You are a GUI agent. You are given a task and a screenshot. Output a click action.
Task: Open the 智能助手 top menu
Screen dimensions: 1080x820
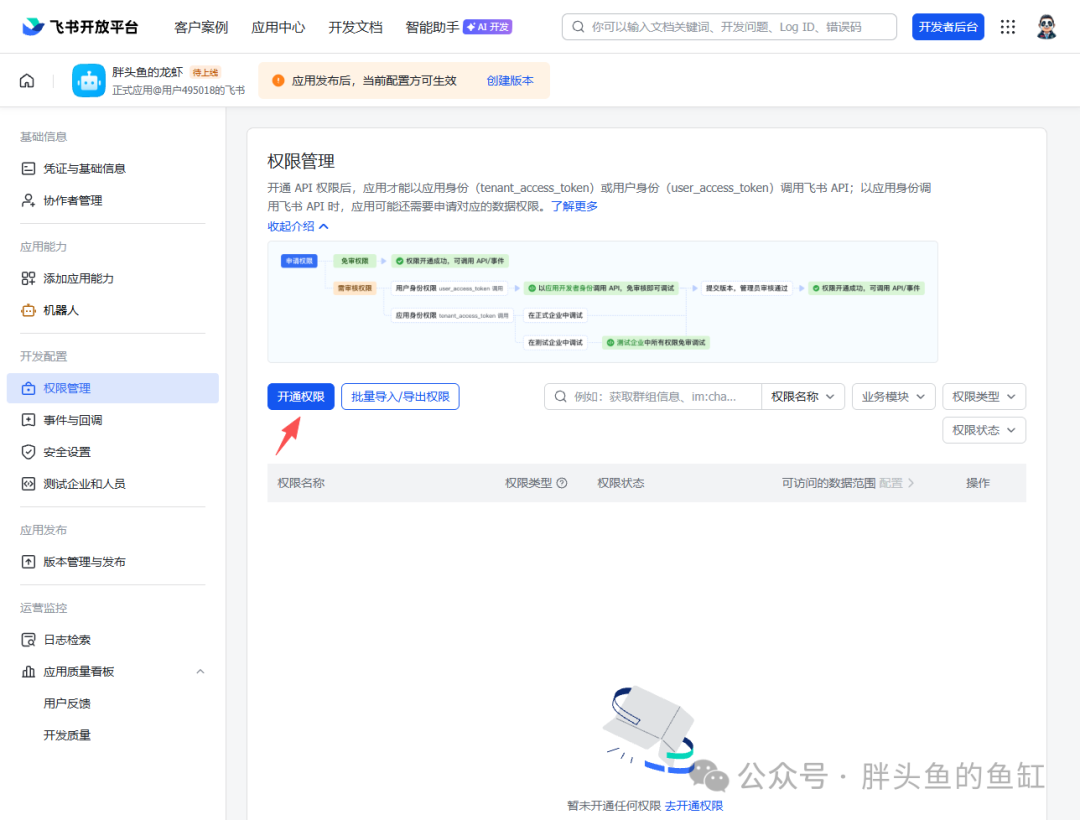point(432,27)
